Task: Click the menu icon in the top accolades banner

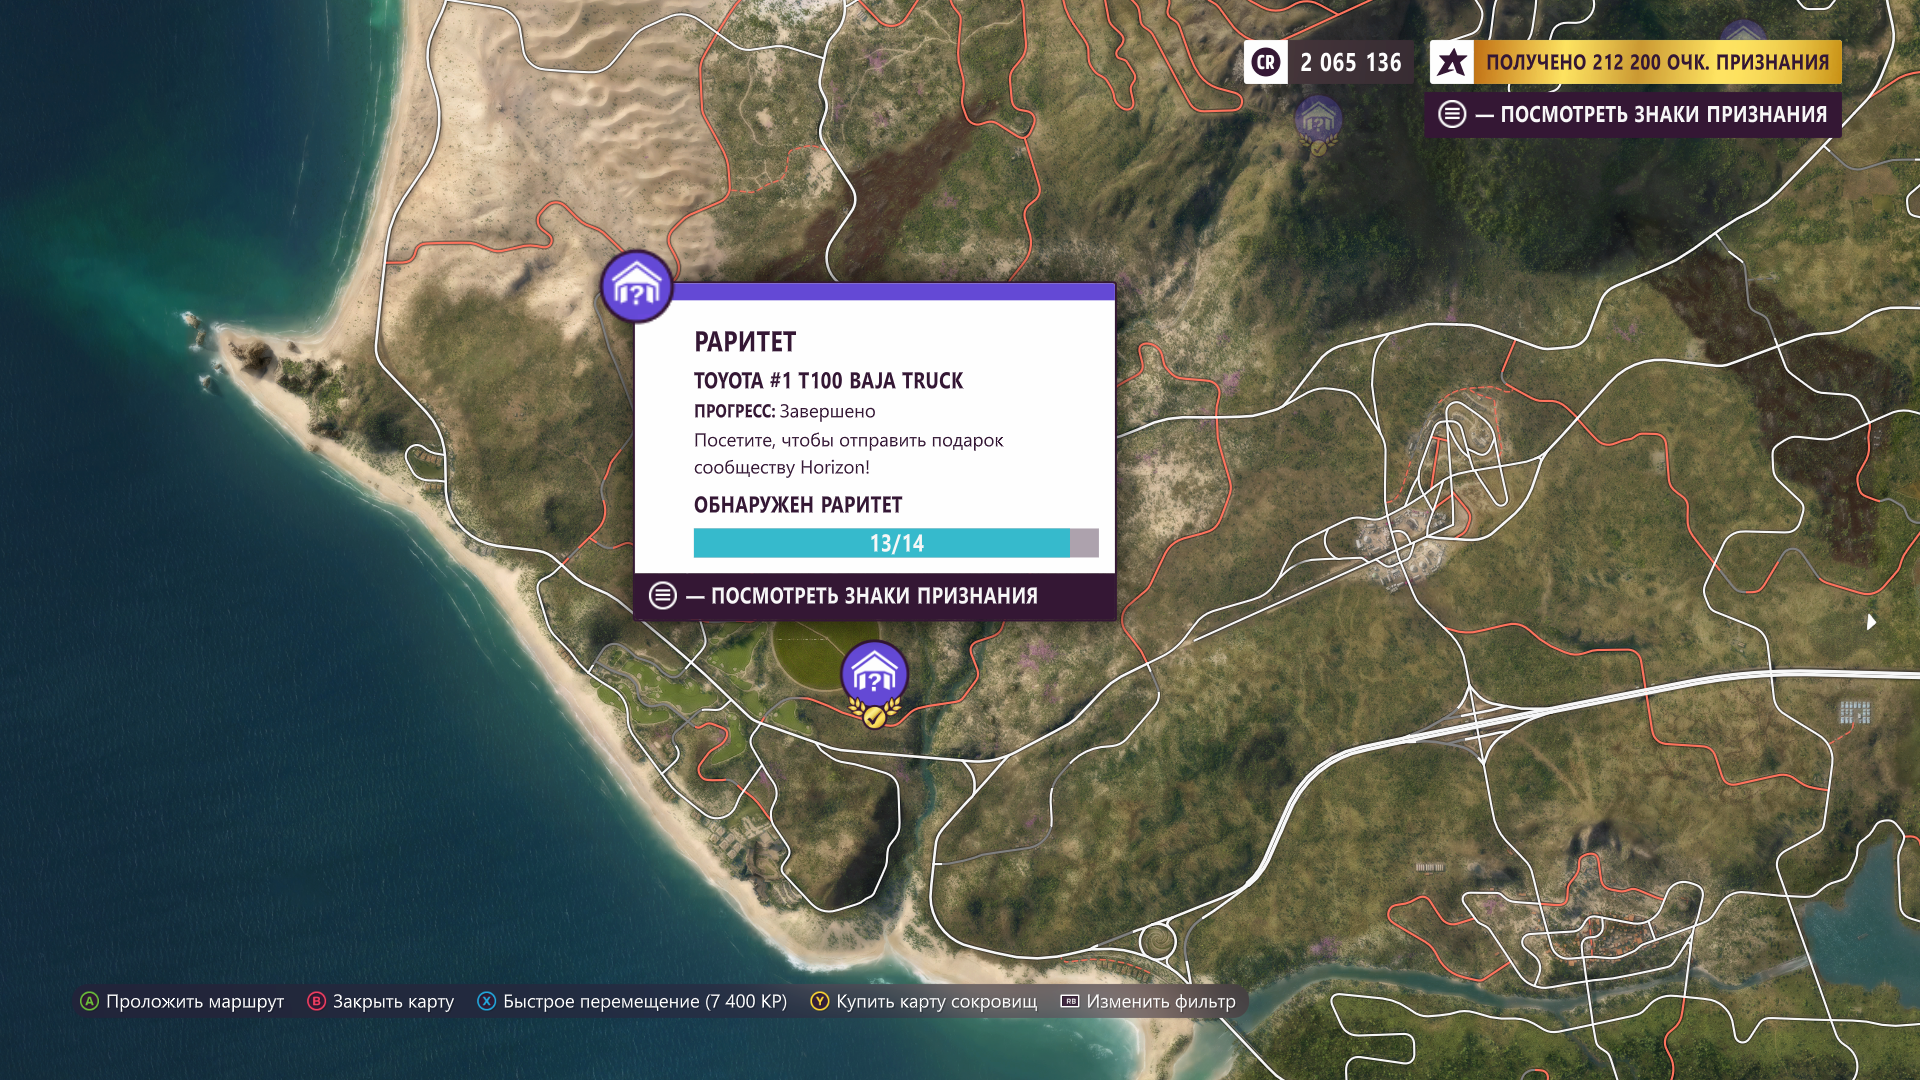Action: (x=1452, y=114)
